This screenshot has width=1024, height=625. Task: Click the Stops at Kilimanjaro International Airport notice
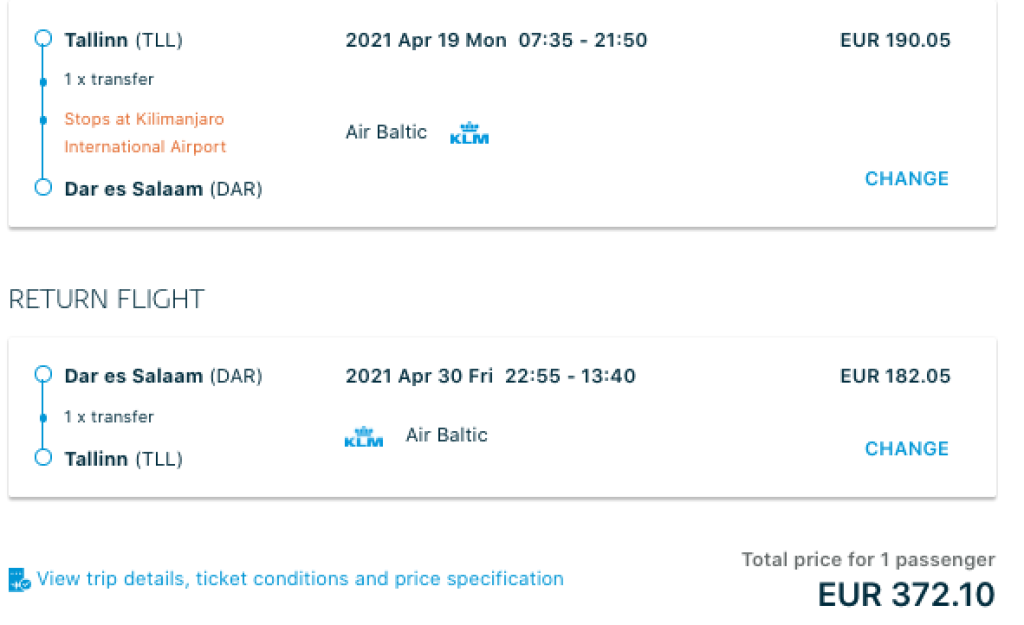pyautogui.click(x=145, y=133)
